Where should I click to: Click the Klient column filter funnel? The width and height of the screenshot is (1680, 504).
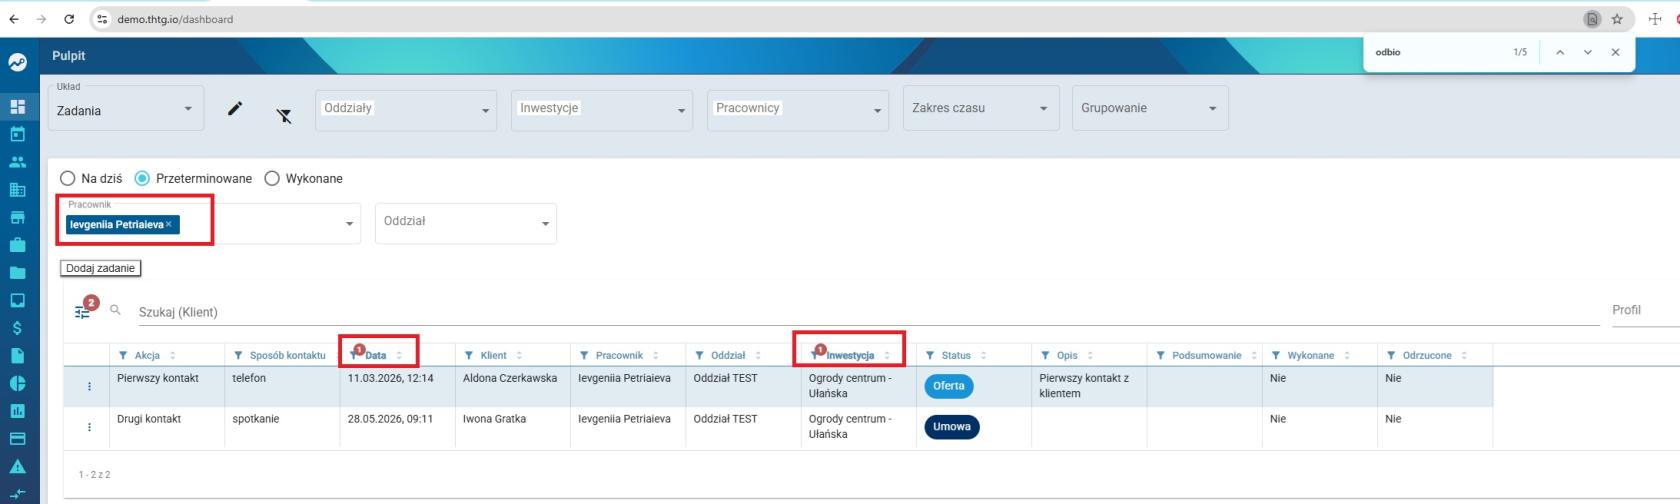pos(469,355)
